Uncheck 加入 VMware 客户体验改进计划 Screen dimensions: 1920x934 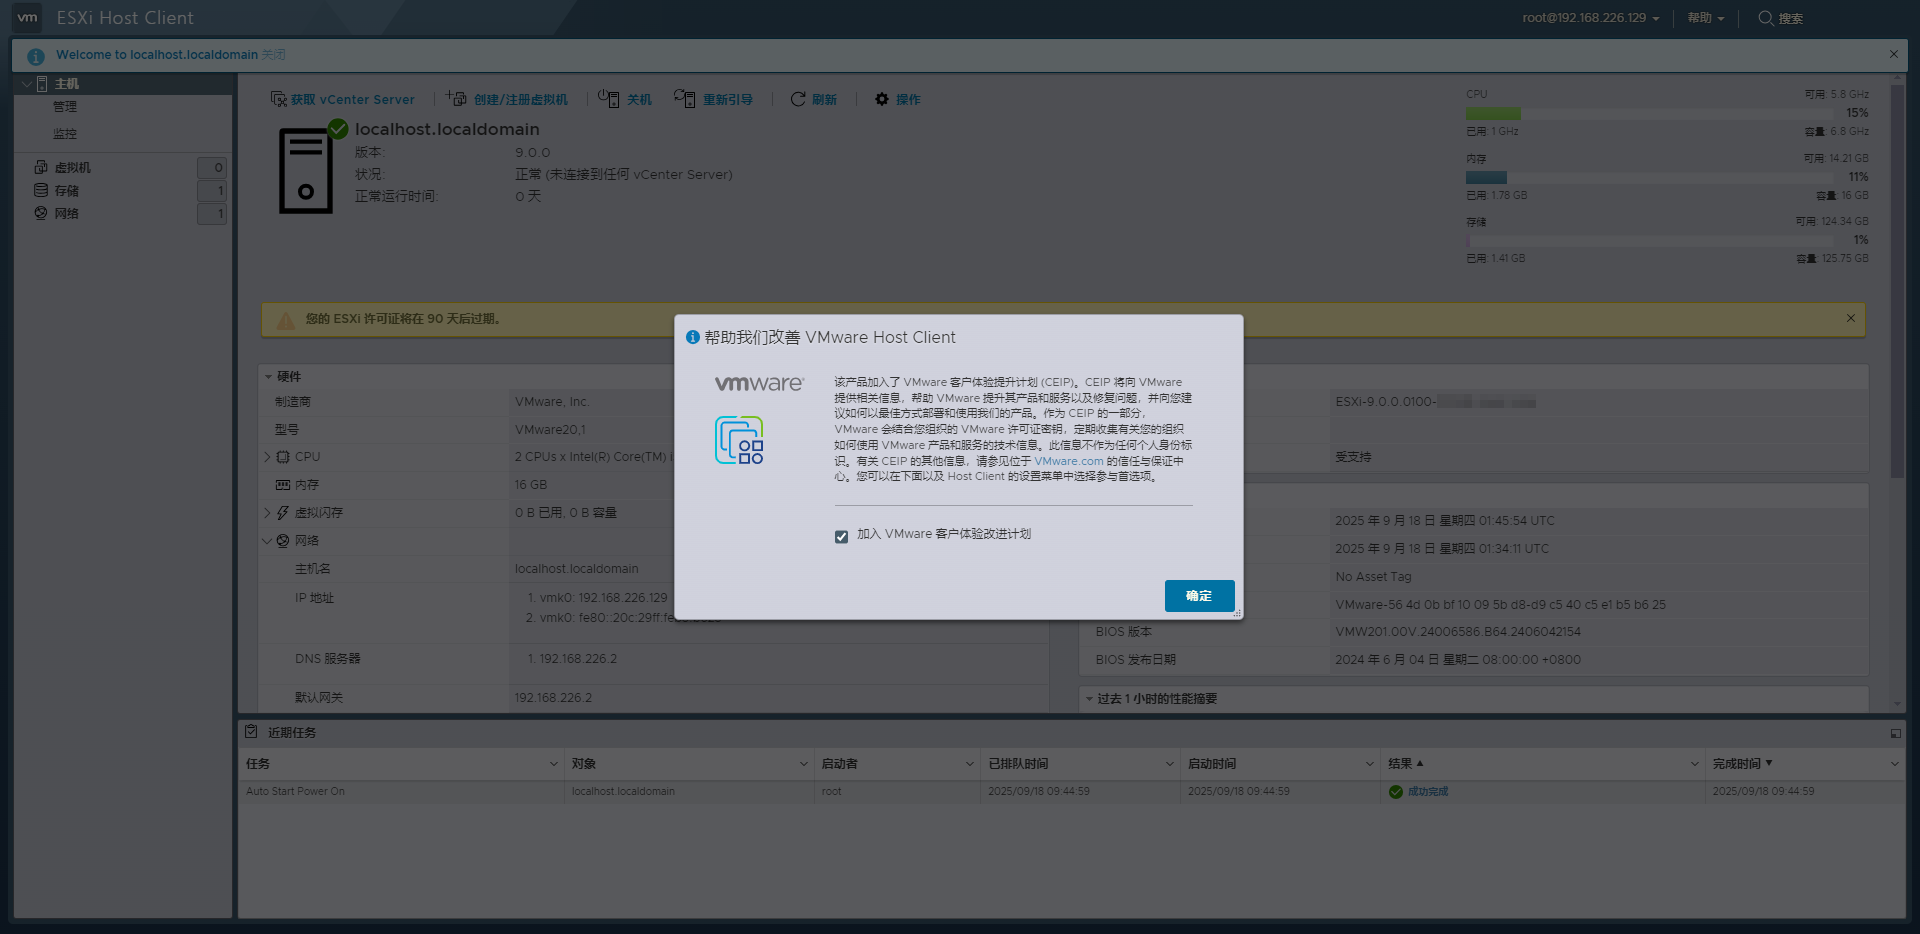841,537
